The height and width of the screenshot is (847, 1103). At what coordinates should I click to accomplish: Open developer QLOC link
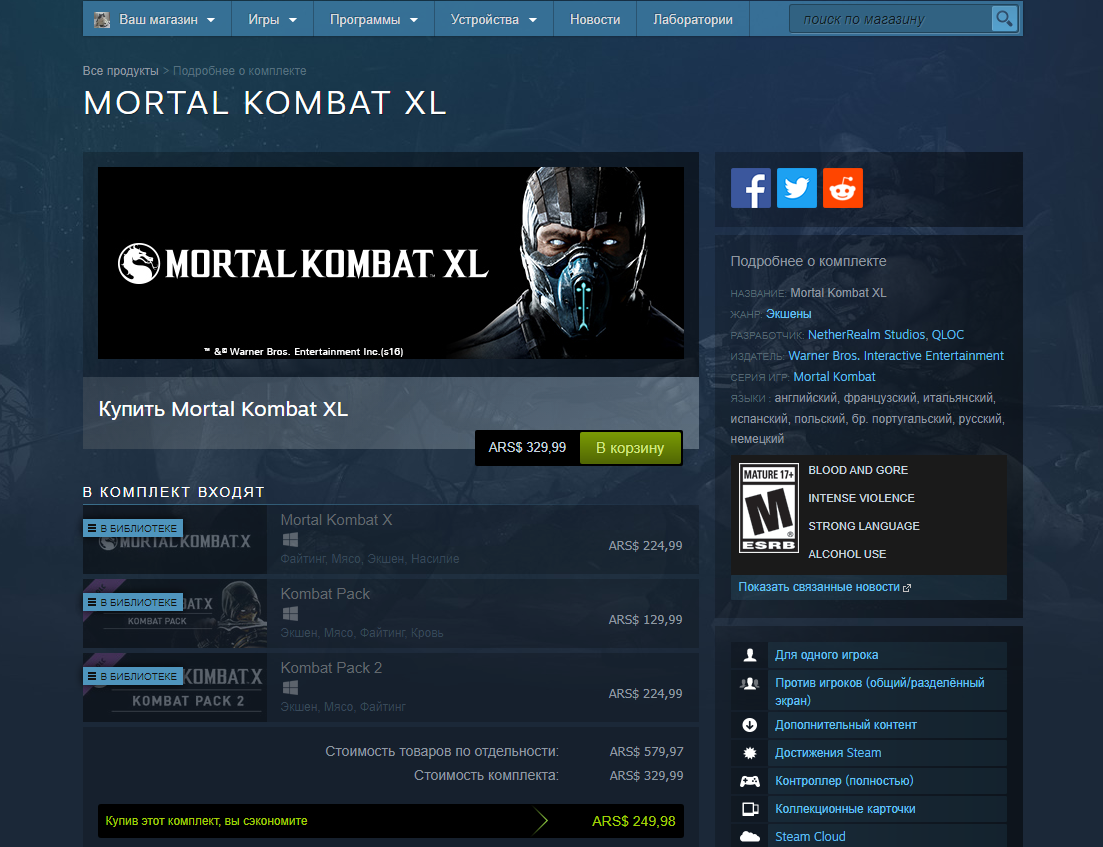click(948, 335)
